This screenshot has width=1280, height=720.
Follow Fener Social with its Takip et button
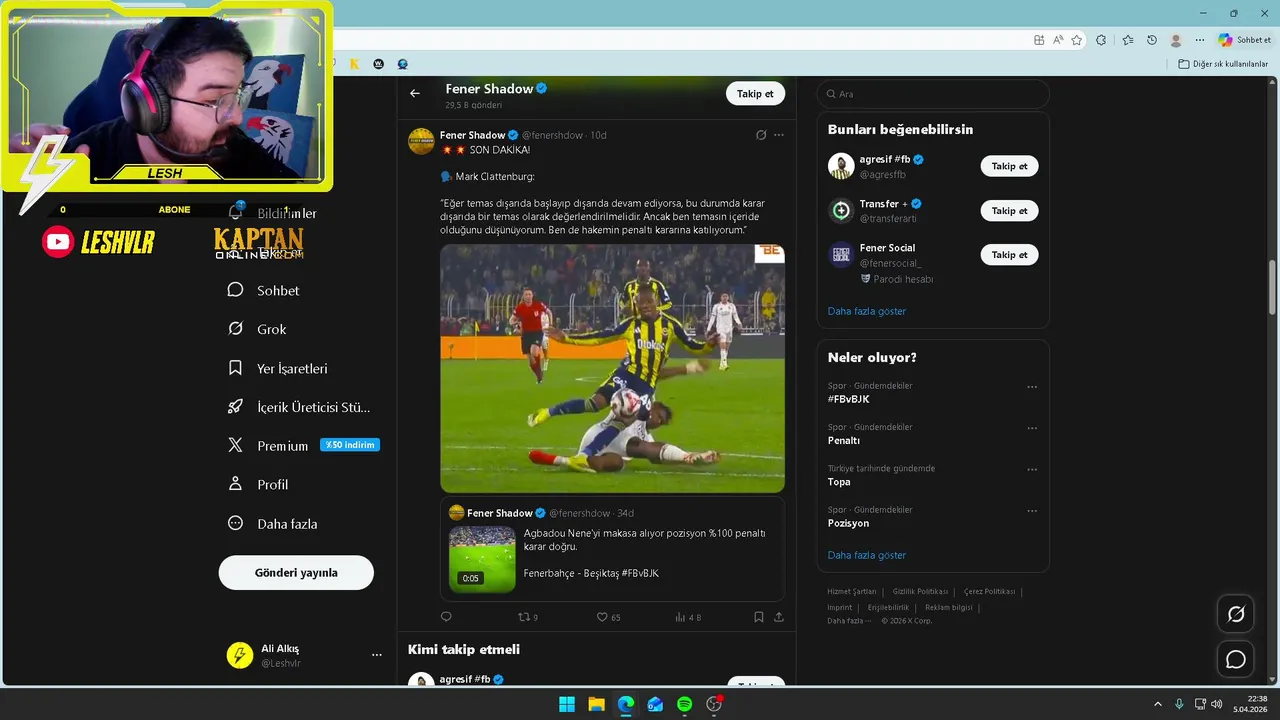pos(1009,255)
